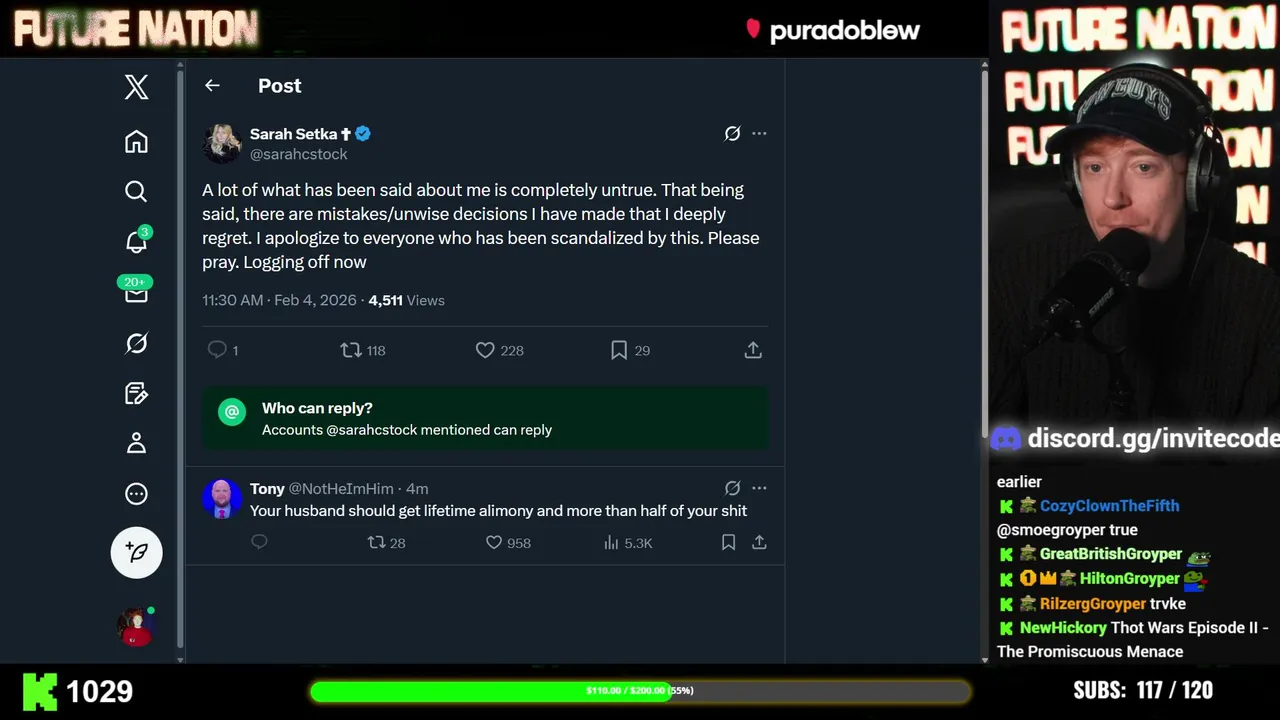Open the Lists icon in sidebar

click(x=136, y=393)
